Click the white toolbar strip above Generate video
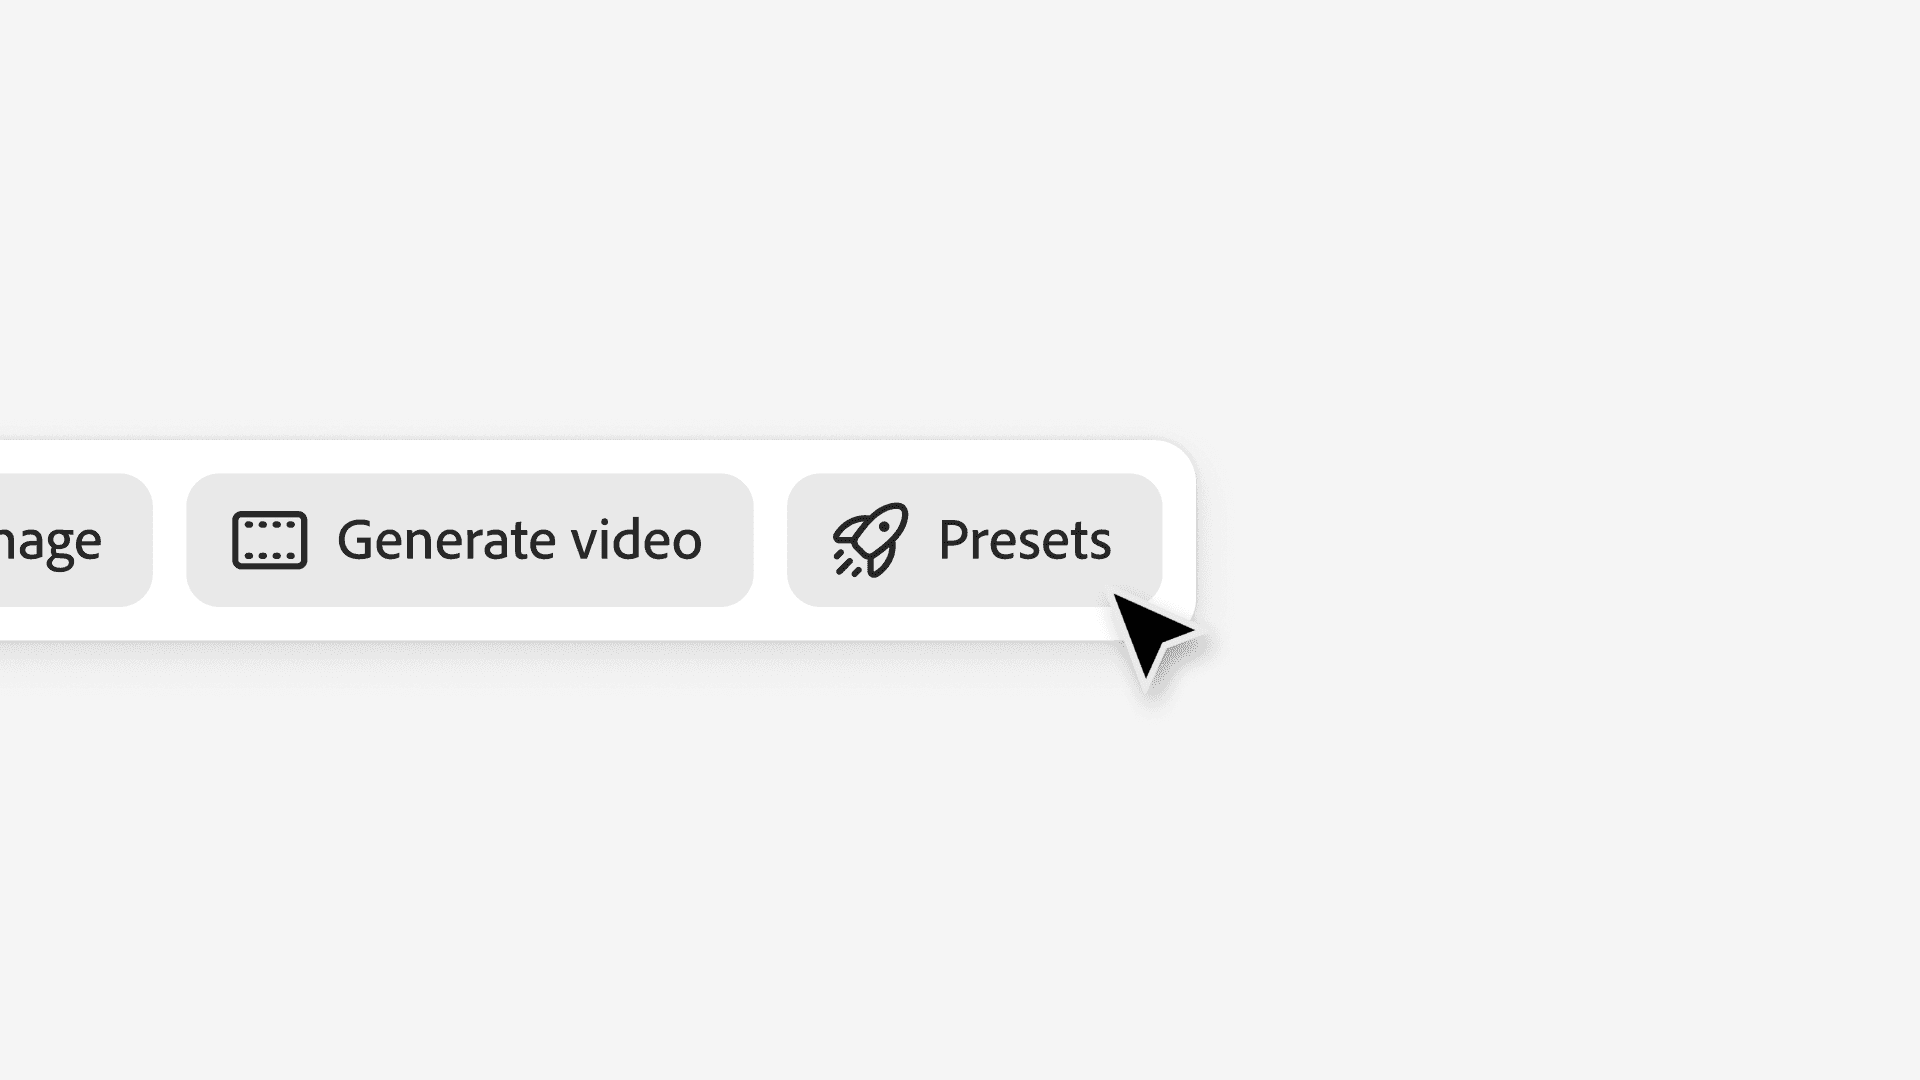The width and height of the screenshot is (1920, 1080). tap(469, 457)
